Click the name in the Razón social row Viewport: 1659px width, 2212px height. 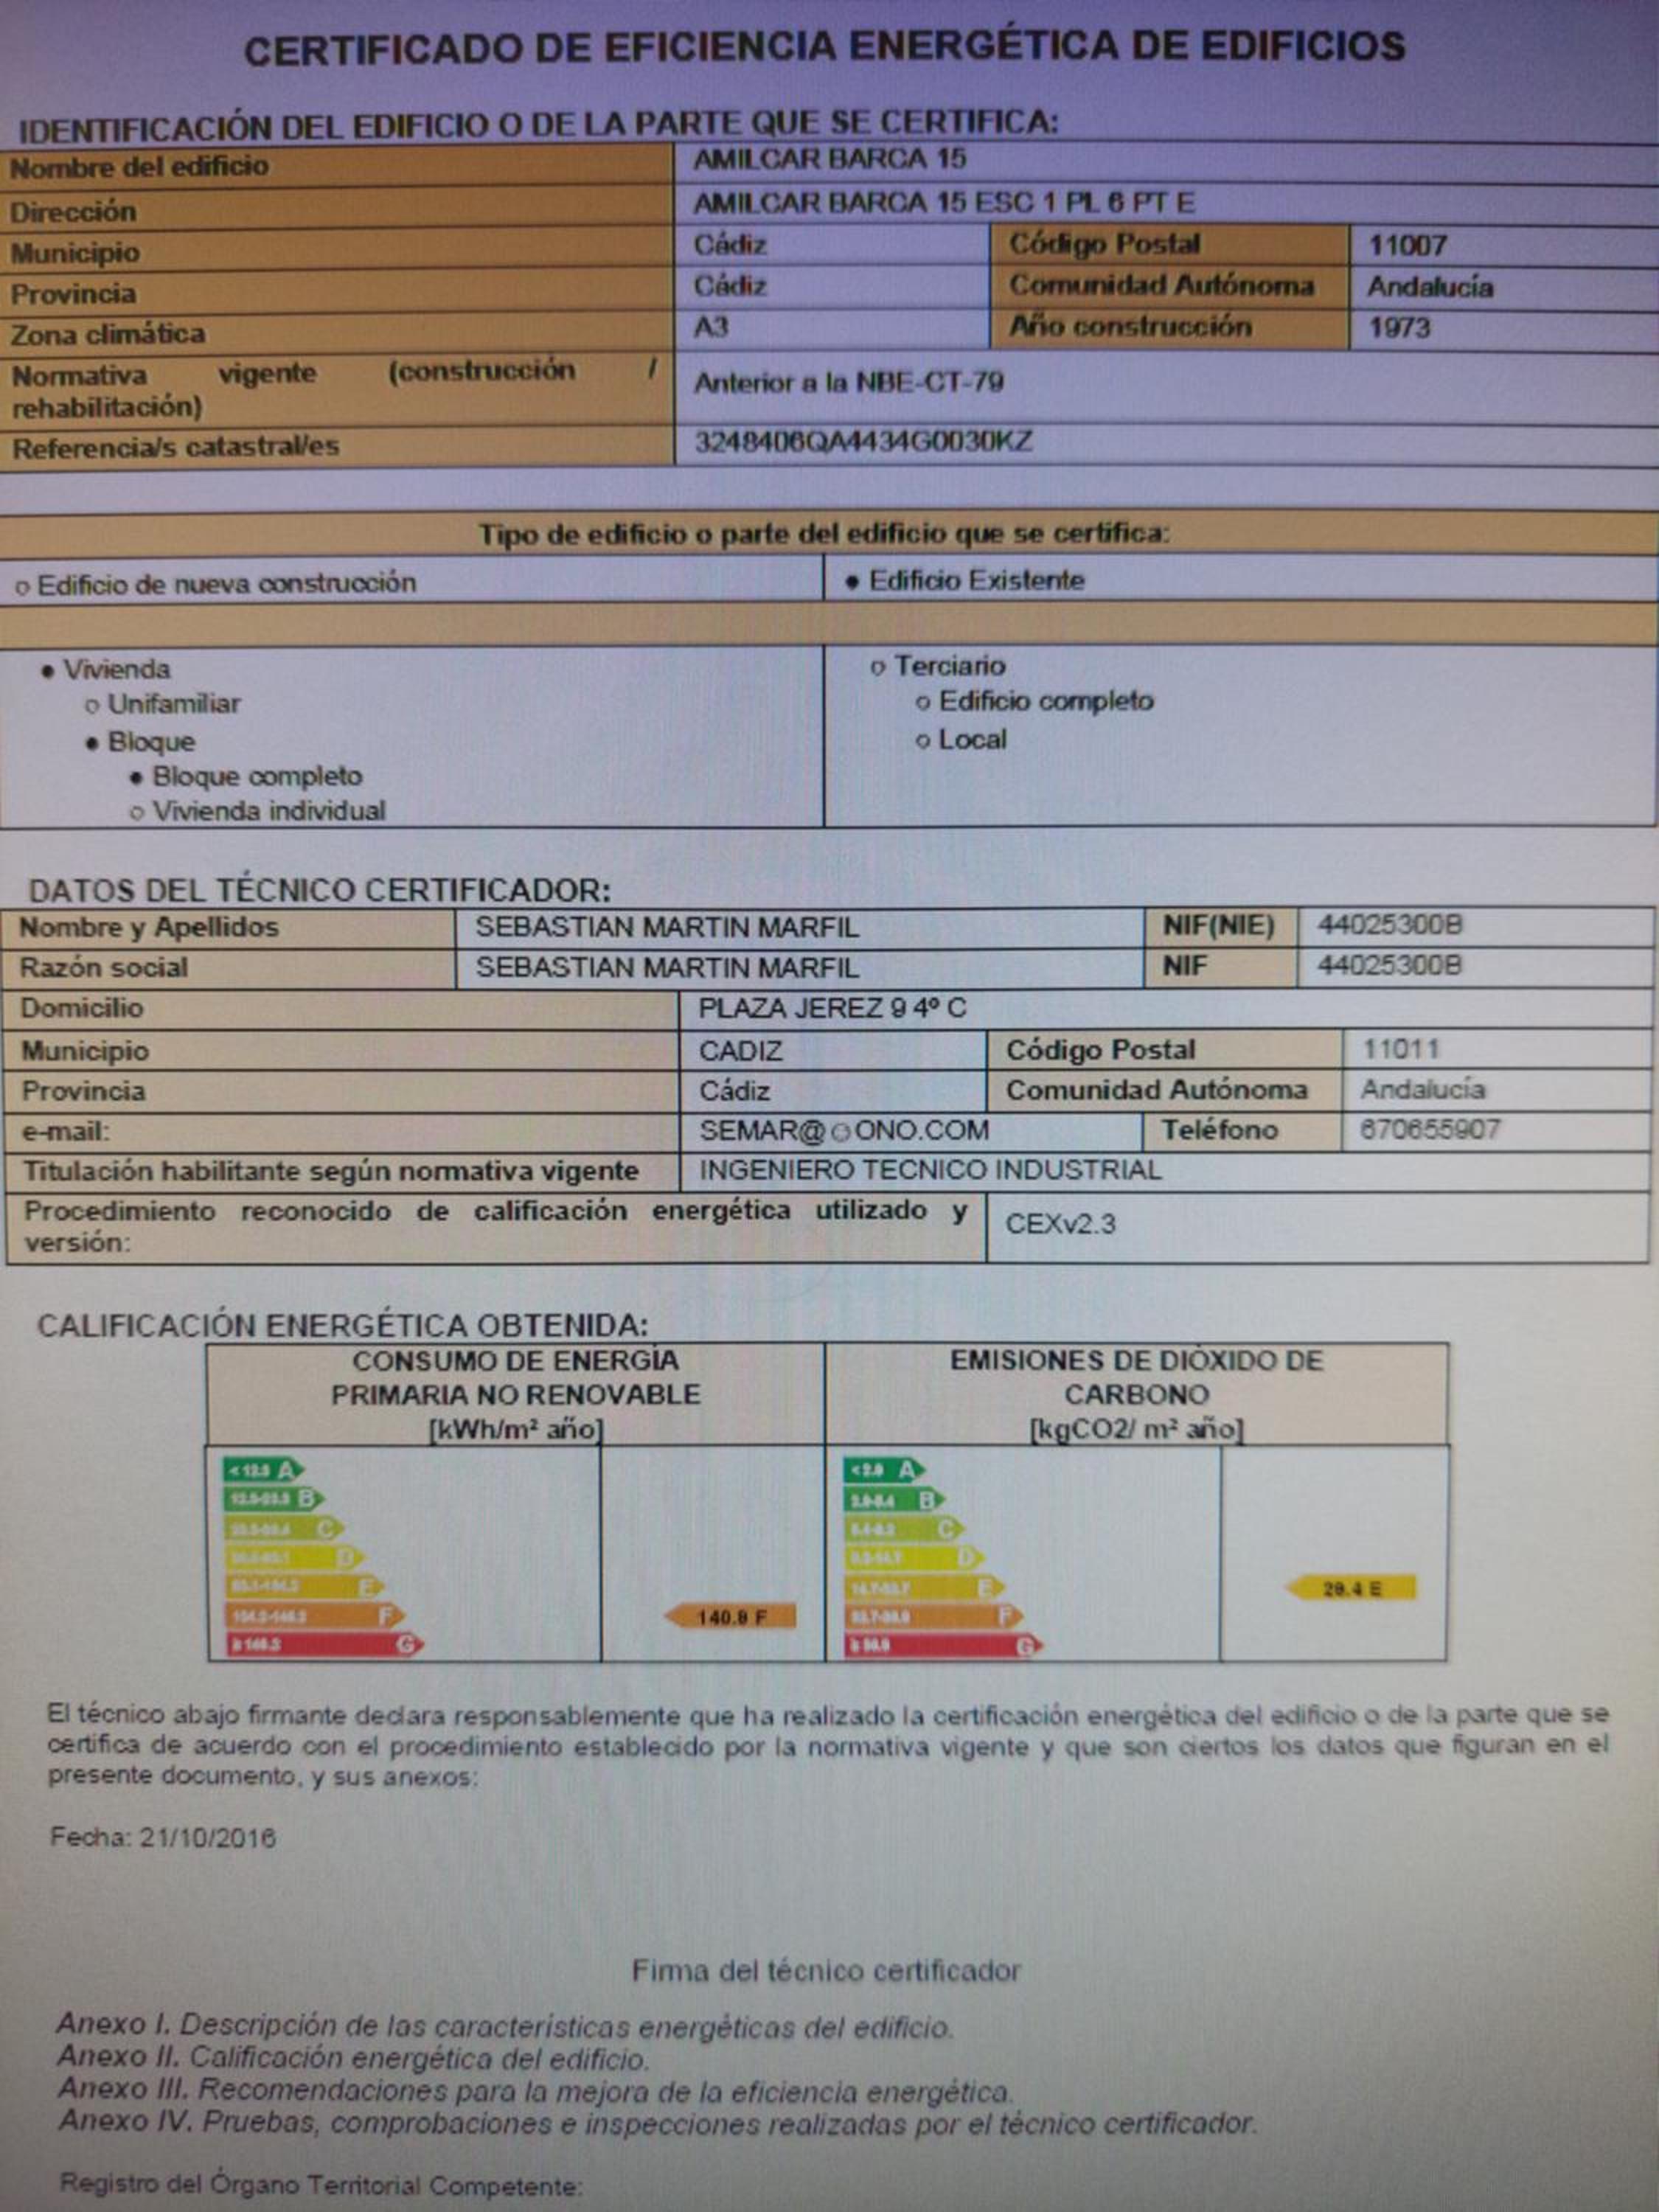(x=667, y=968)
